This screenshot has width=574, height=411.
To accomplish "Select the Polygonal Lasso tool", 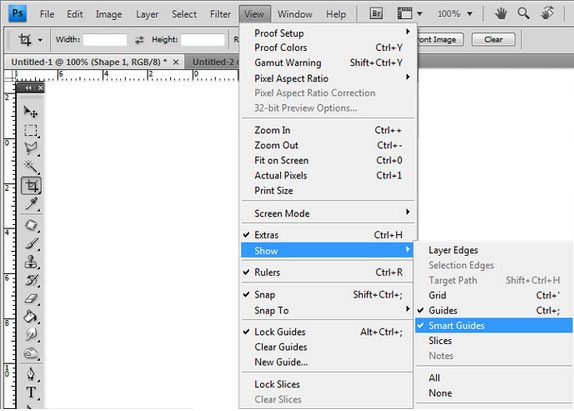I will pos(31,148).
